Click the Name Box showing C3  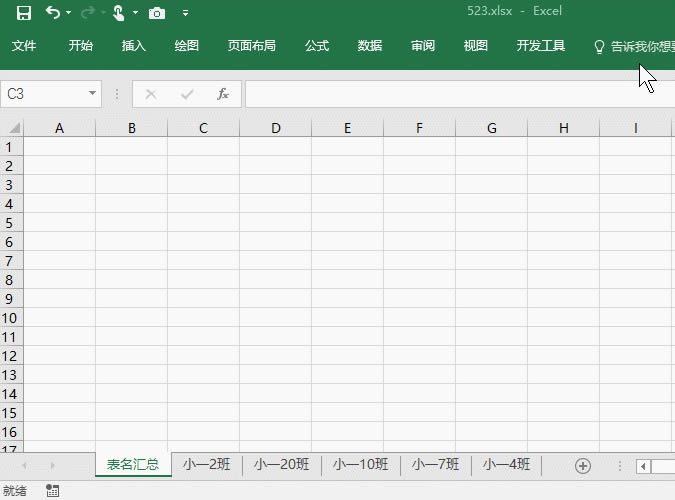coord(51,94)
